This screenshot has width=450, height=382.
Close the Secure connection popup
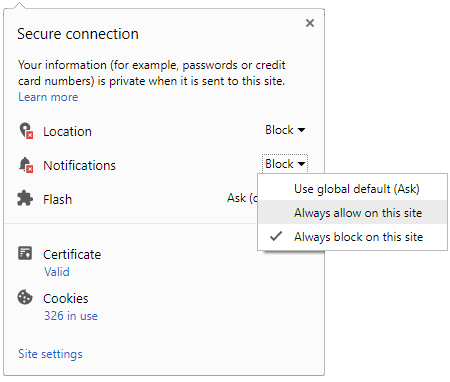click(x=310, y=23)
